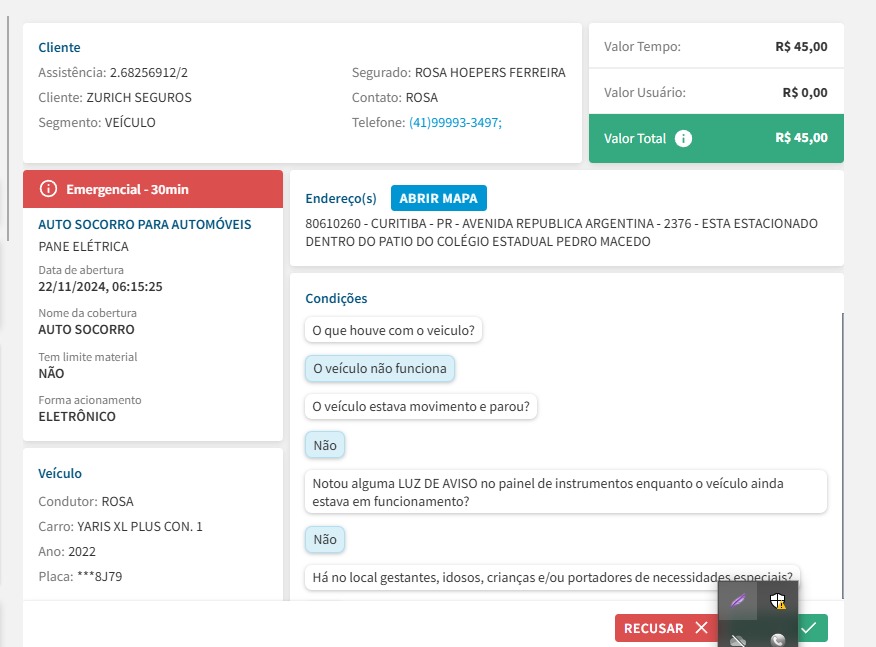
Task: Click the X icon on Recusar button
Action: coord(701,628)
